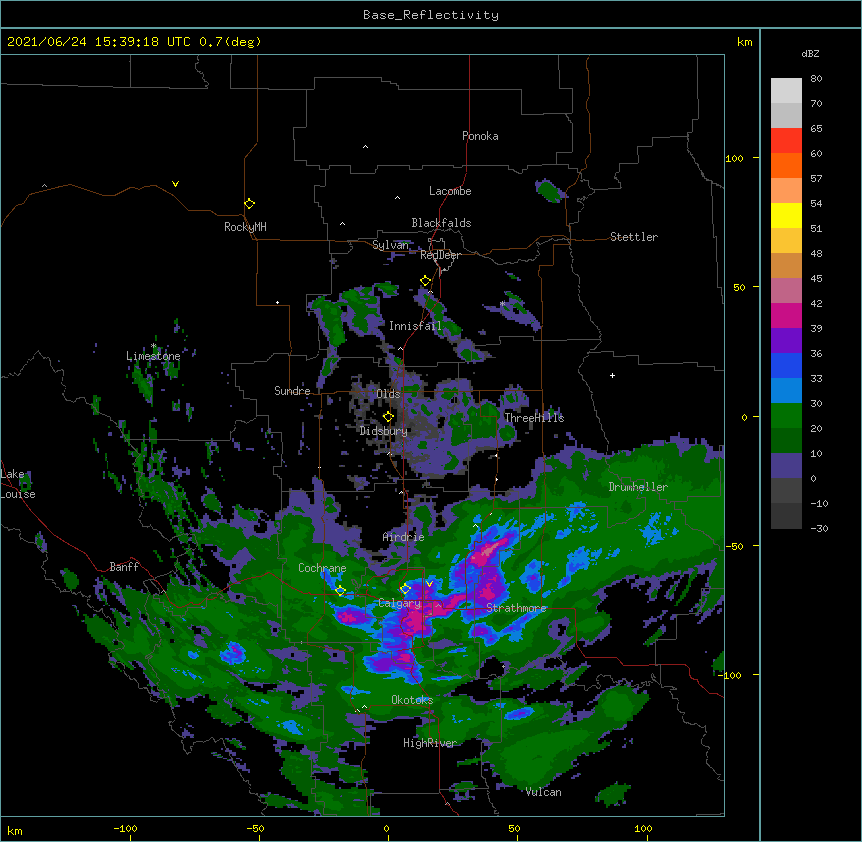
Task: Click the ThreeHills label
Action: 534,418
